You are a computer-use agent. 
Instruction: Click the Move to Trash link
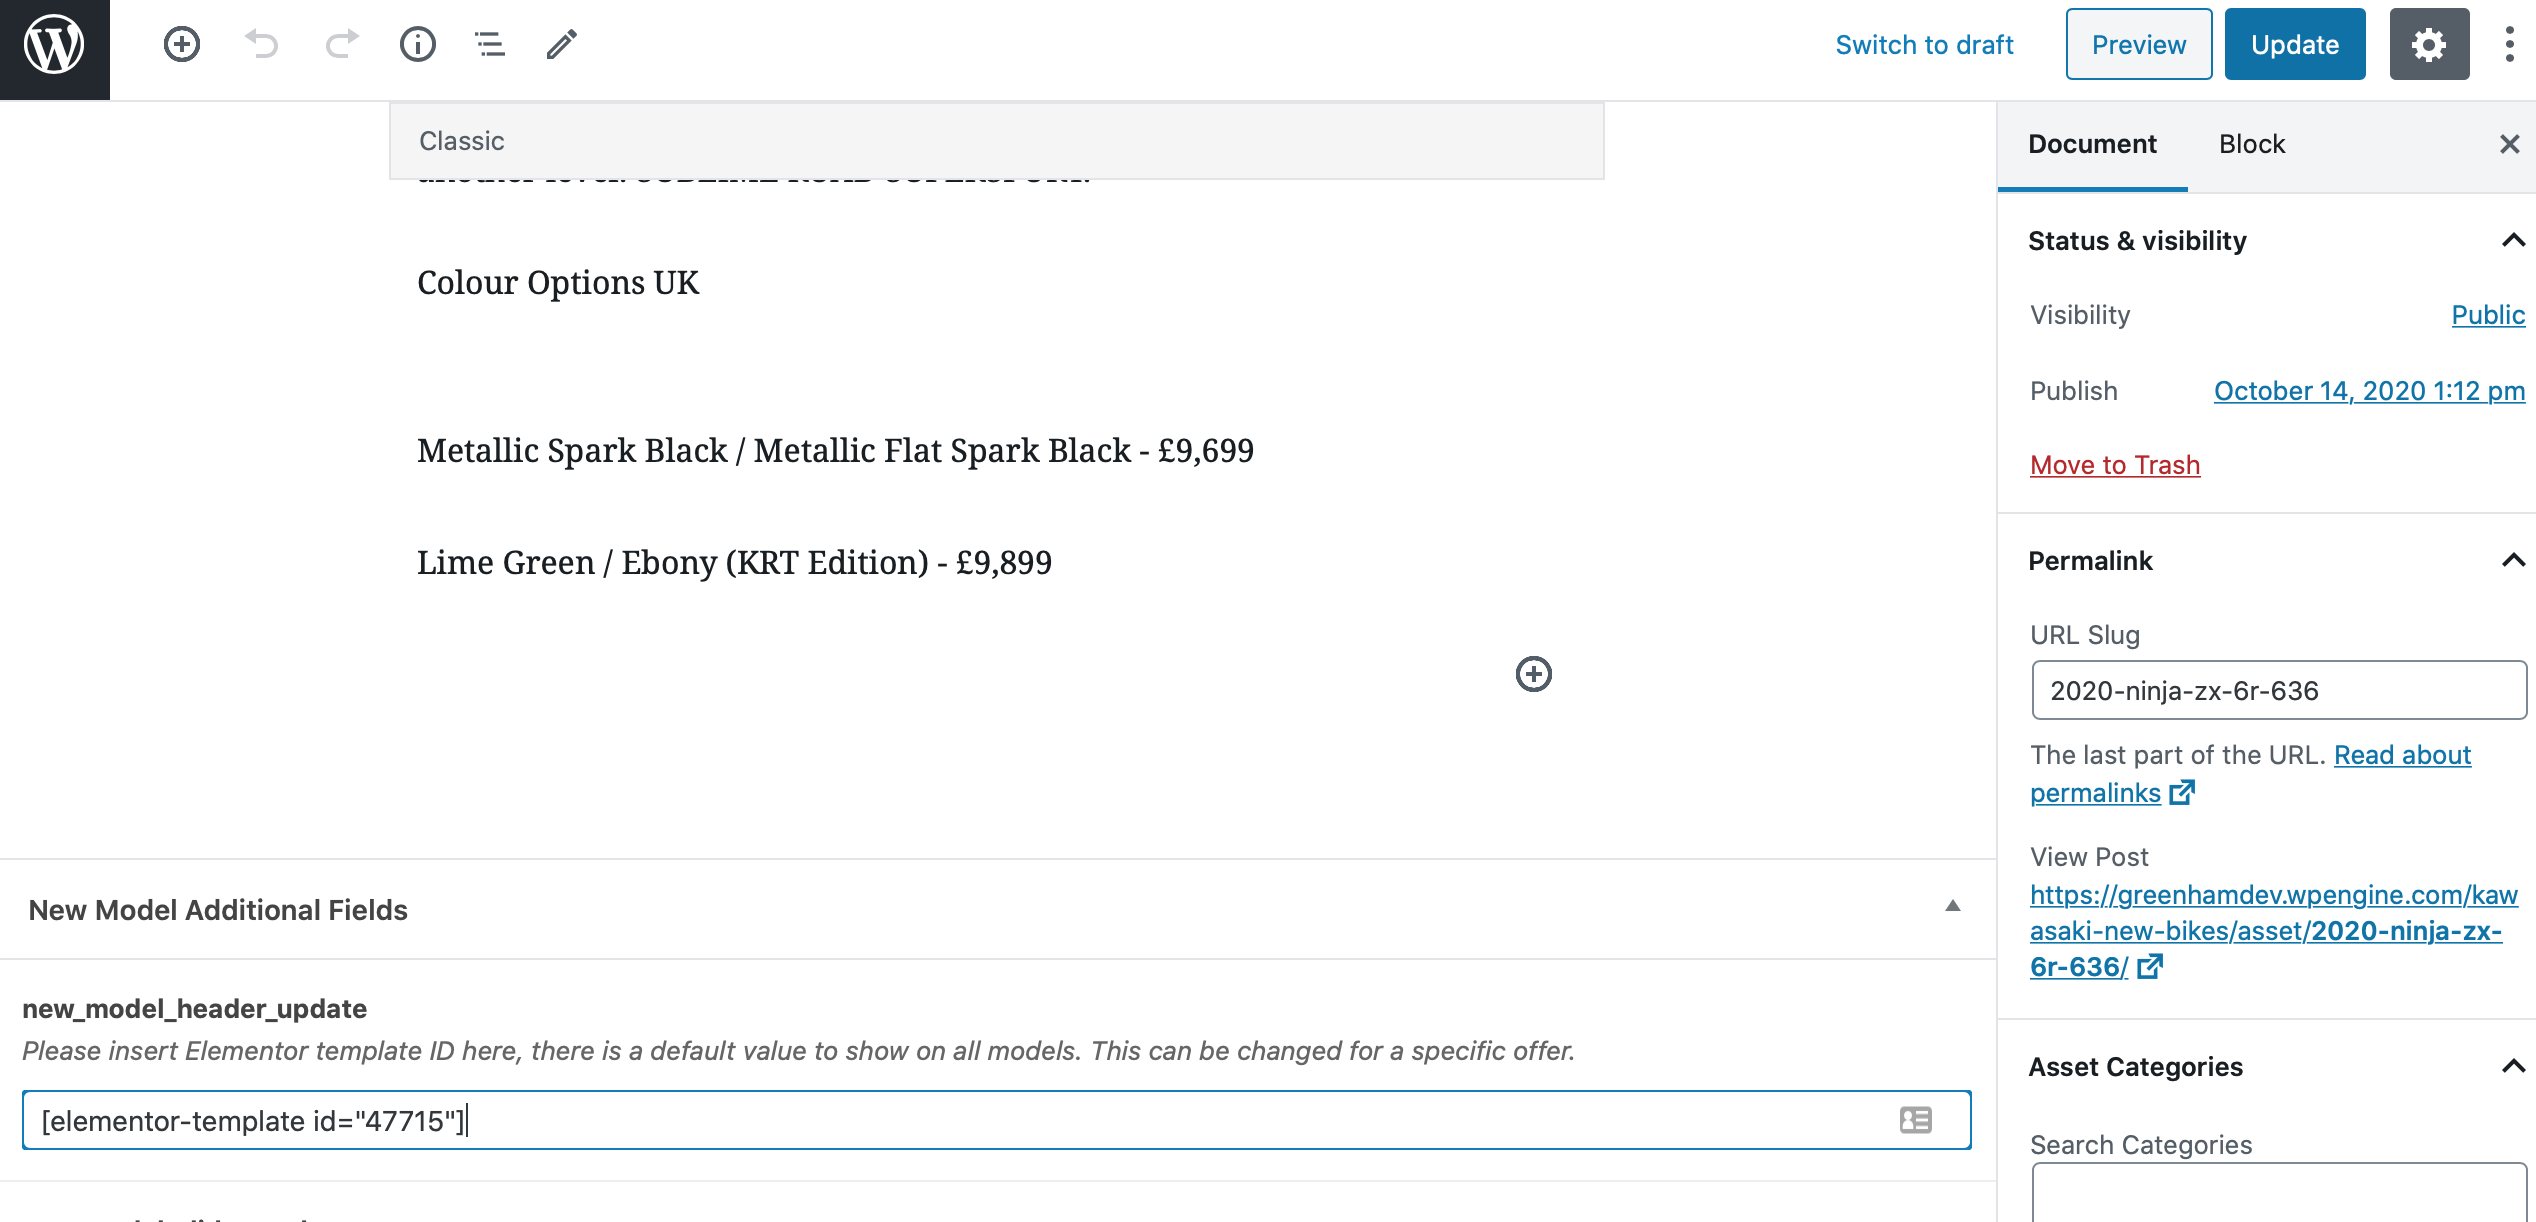point(2115,465)
